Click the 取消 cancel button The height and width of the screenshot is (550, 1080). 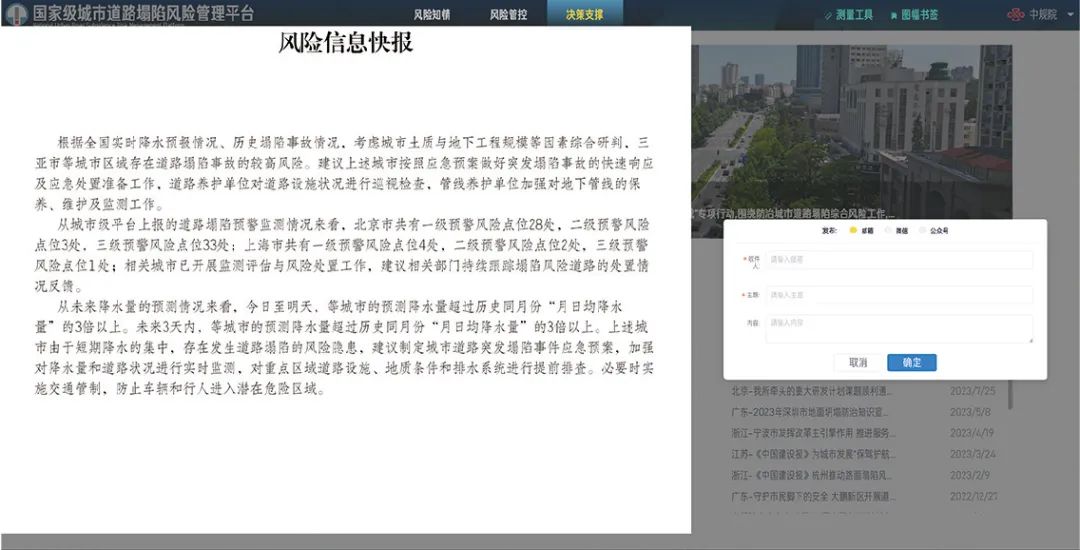coord(857,362)
